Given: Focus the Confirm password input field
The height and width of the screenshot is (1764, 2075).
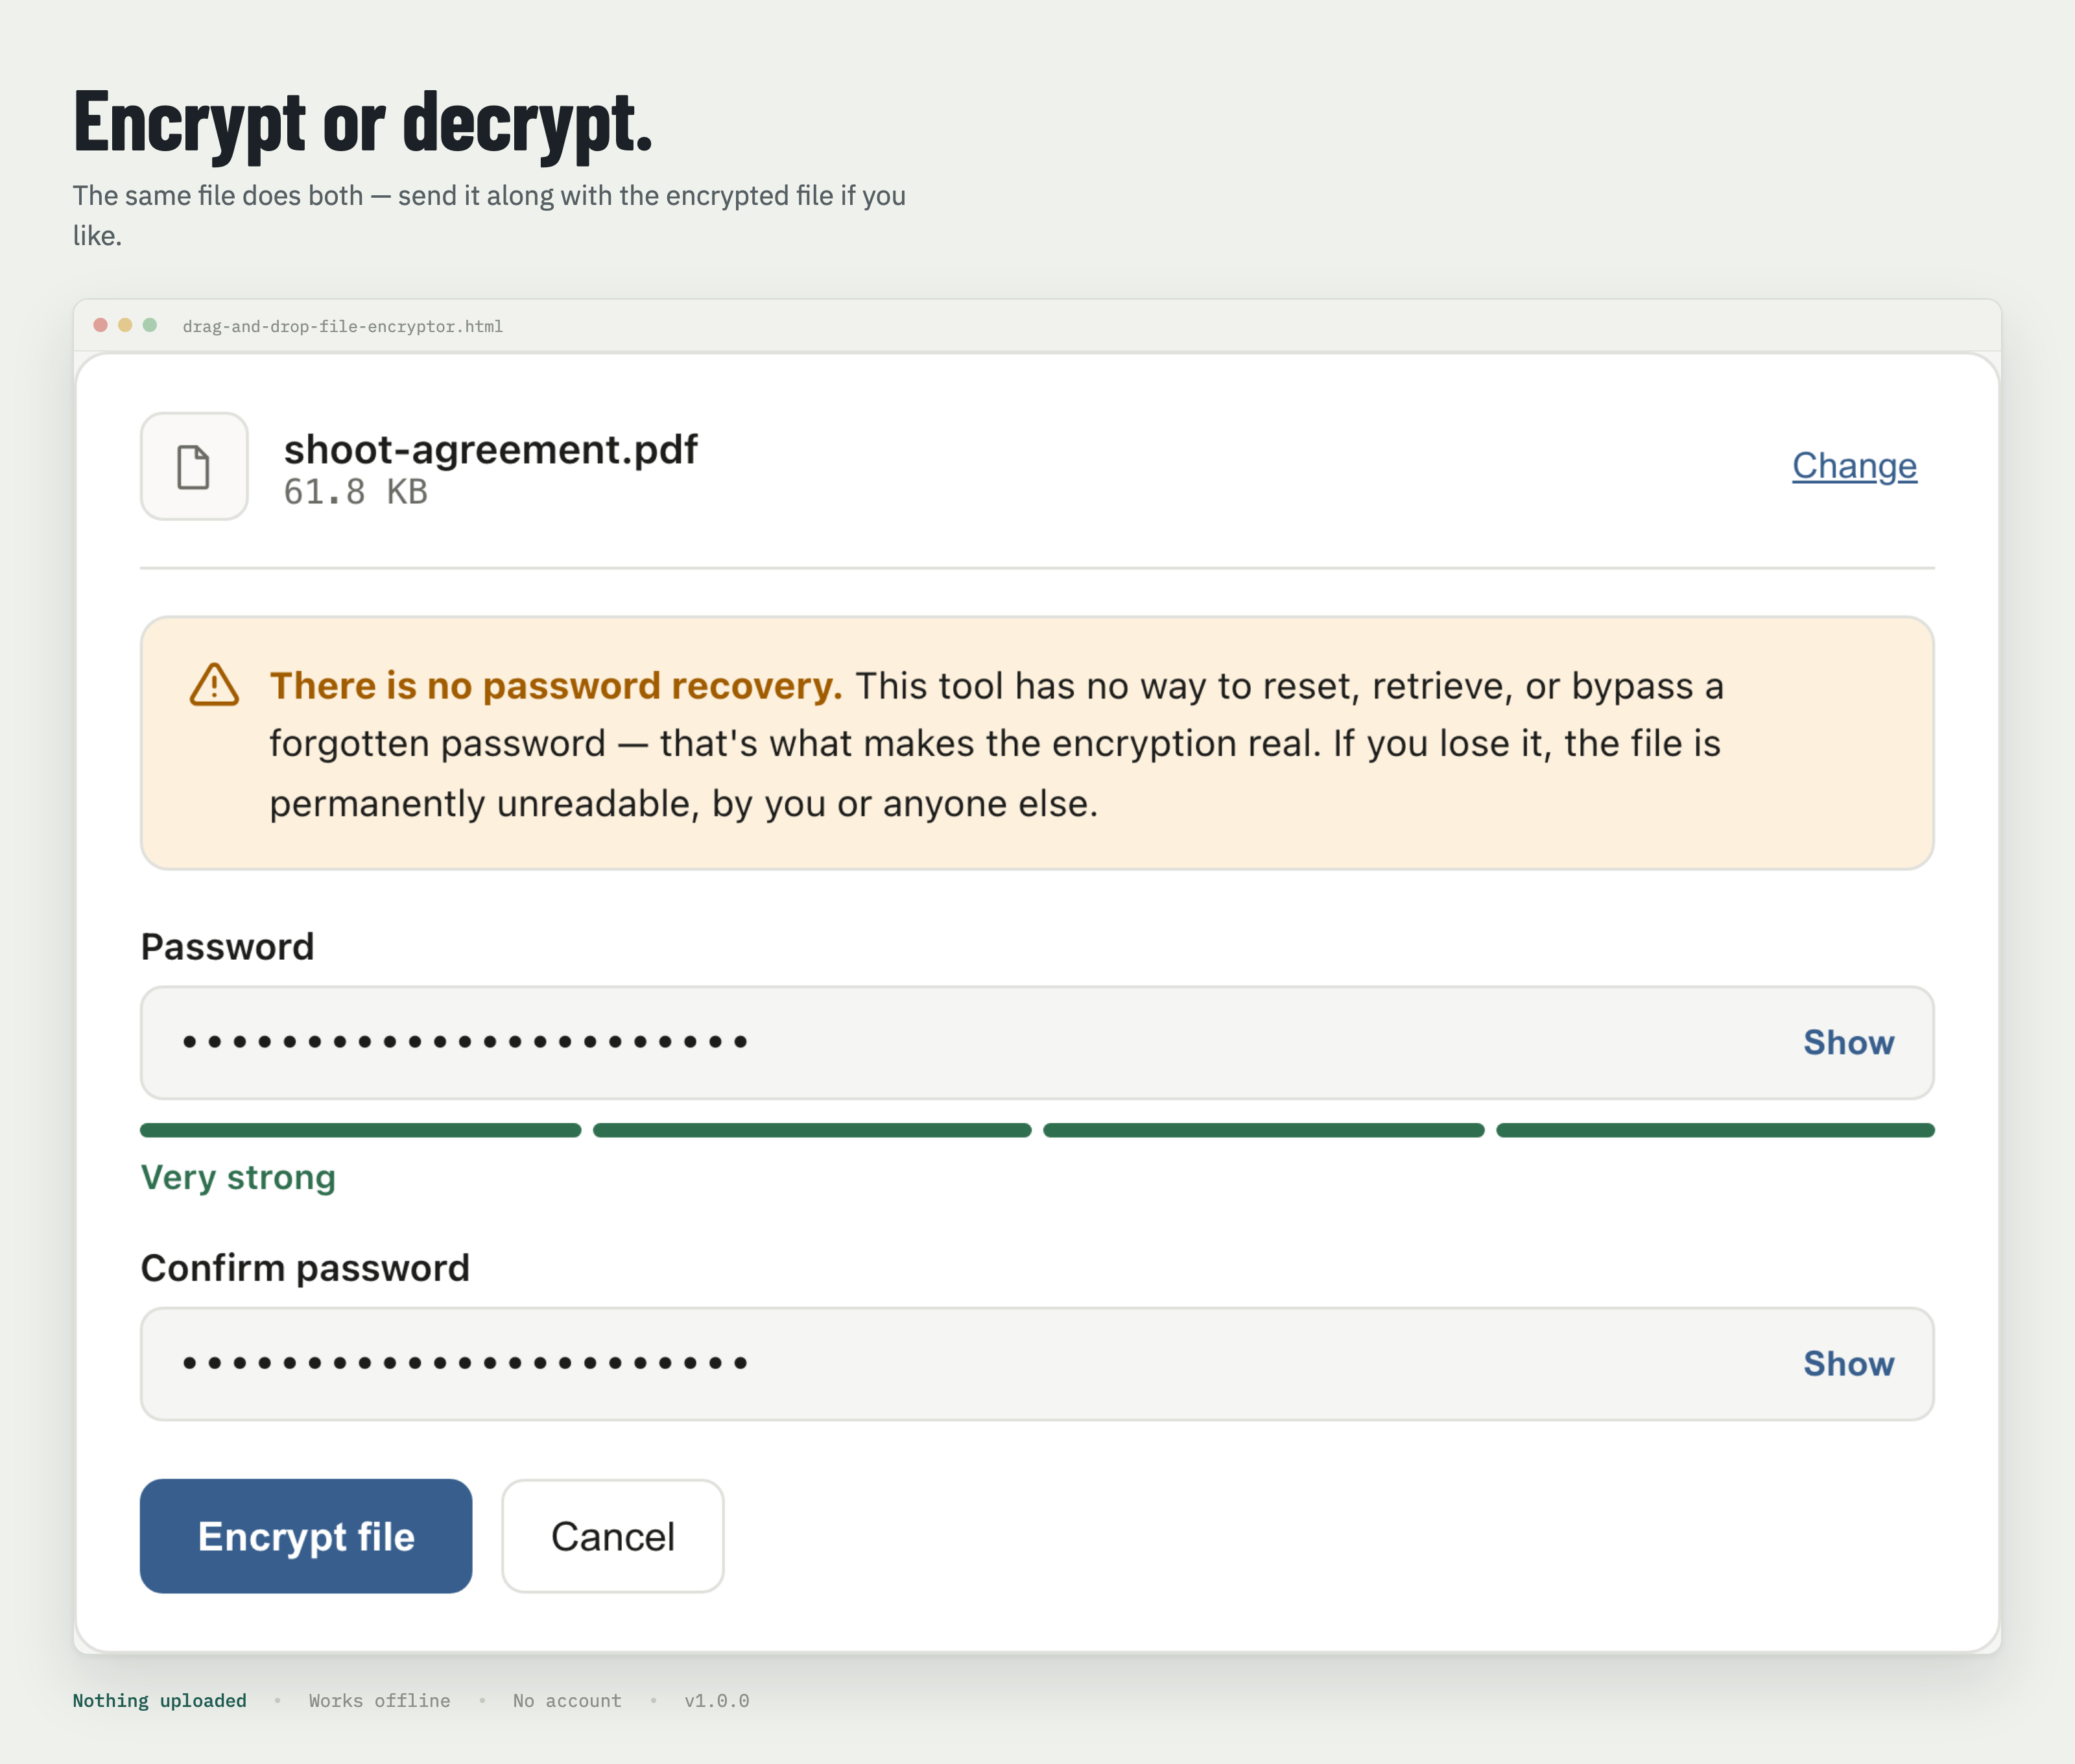Looking at the screenshot, I should [x=1037, y=1363].
